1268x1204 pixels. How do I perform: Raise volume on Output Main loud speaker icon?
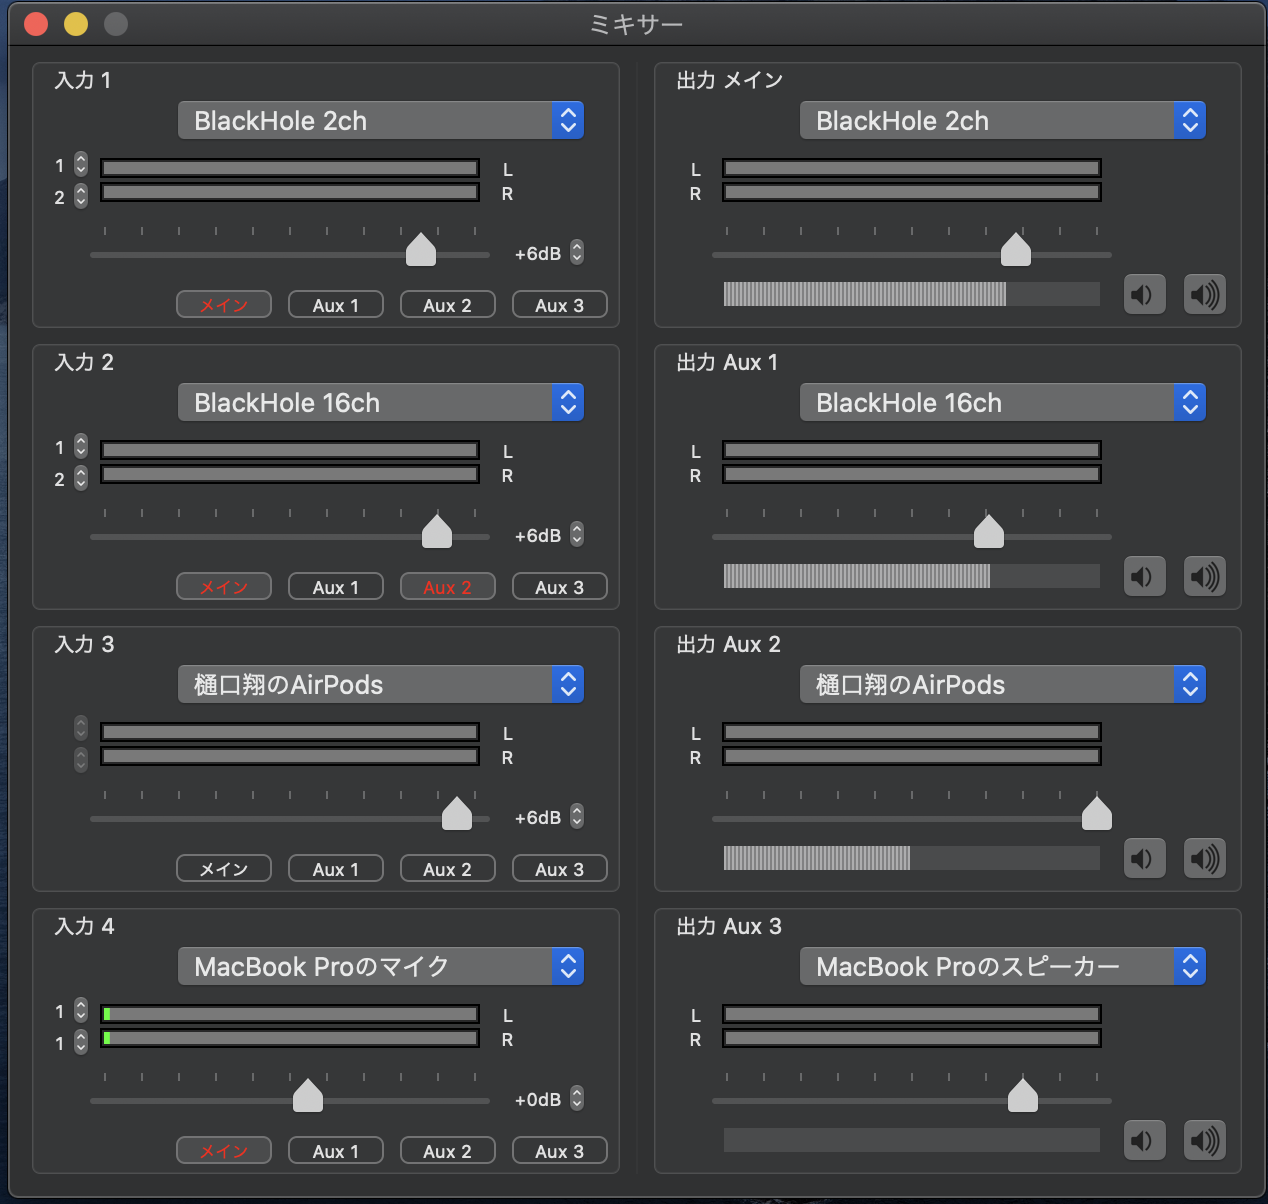1205,295
